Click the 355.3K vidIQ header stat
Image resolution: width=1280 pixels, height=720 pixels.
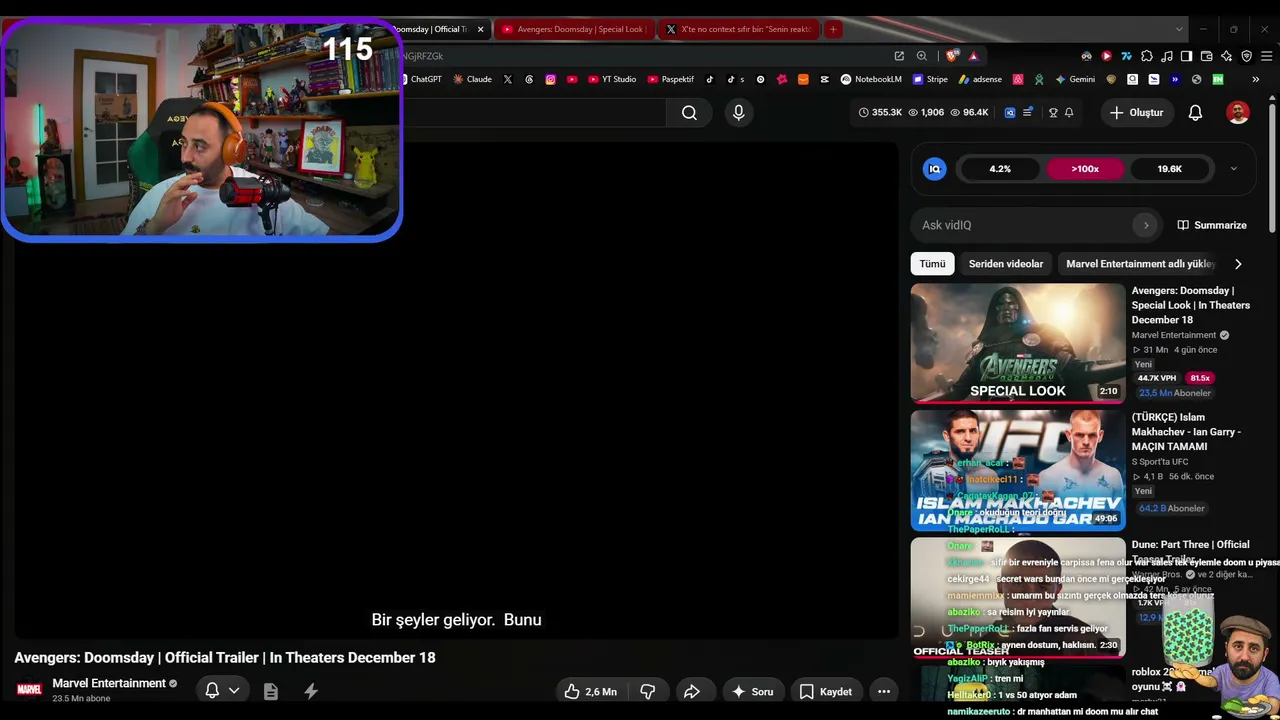881,113
